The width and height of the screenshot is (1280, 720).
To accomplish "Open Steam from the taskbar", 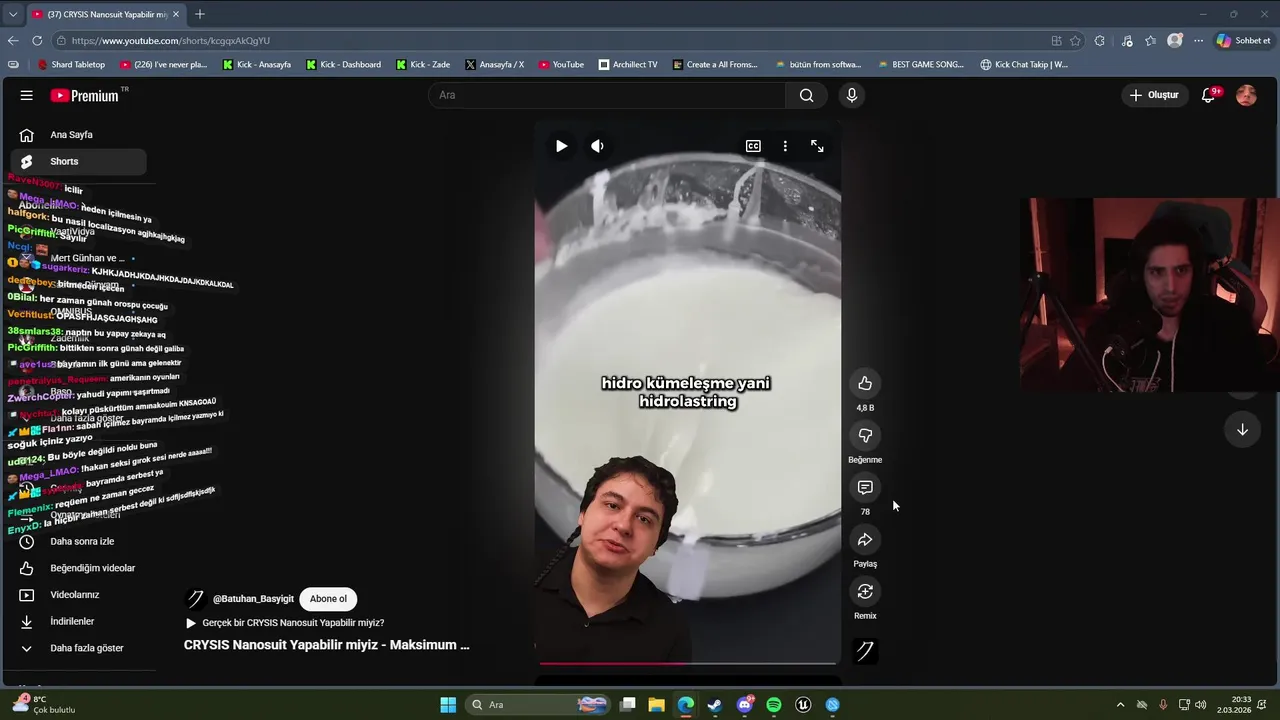I will [x=715, y=705].
